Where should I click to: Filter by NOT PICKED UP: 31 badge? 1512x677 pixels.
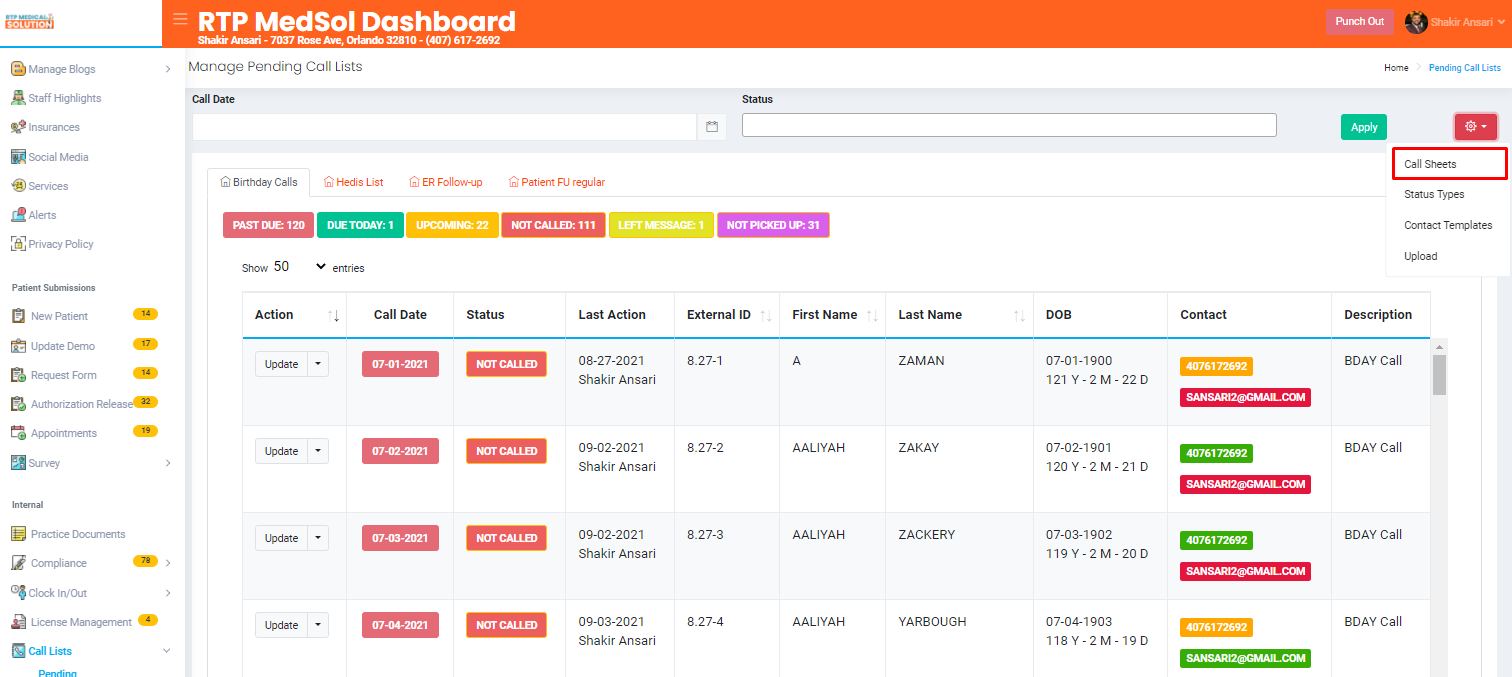click(773, 225)
